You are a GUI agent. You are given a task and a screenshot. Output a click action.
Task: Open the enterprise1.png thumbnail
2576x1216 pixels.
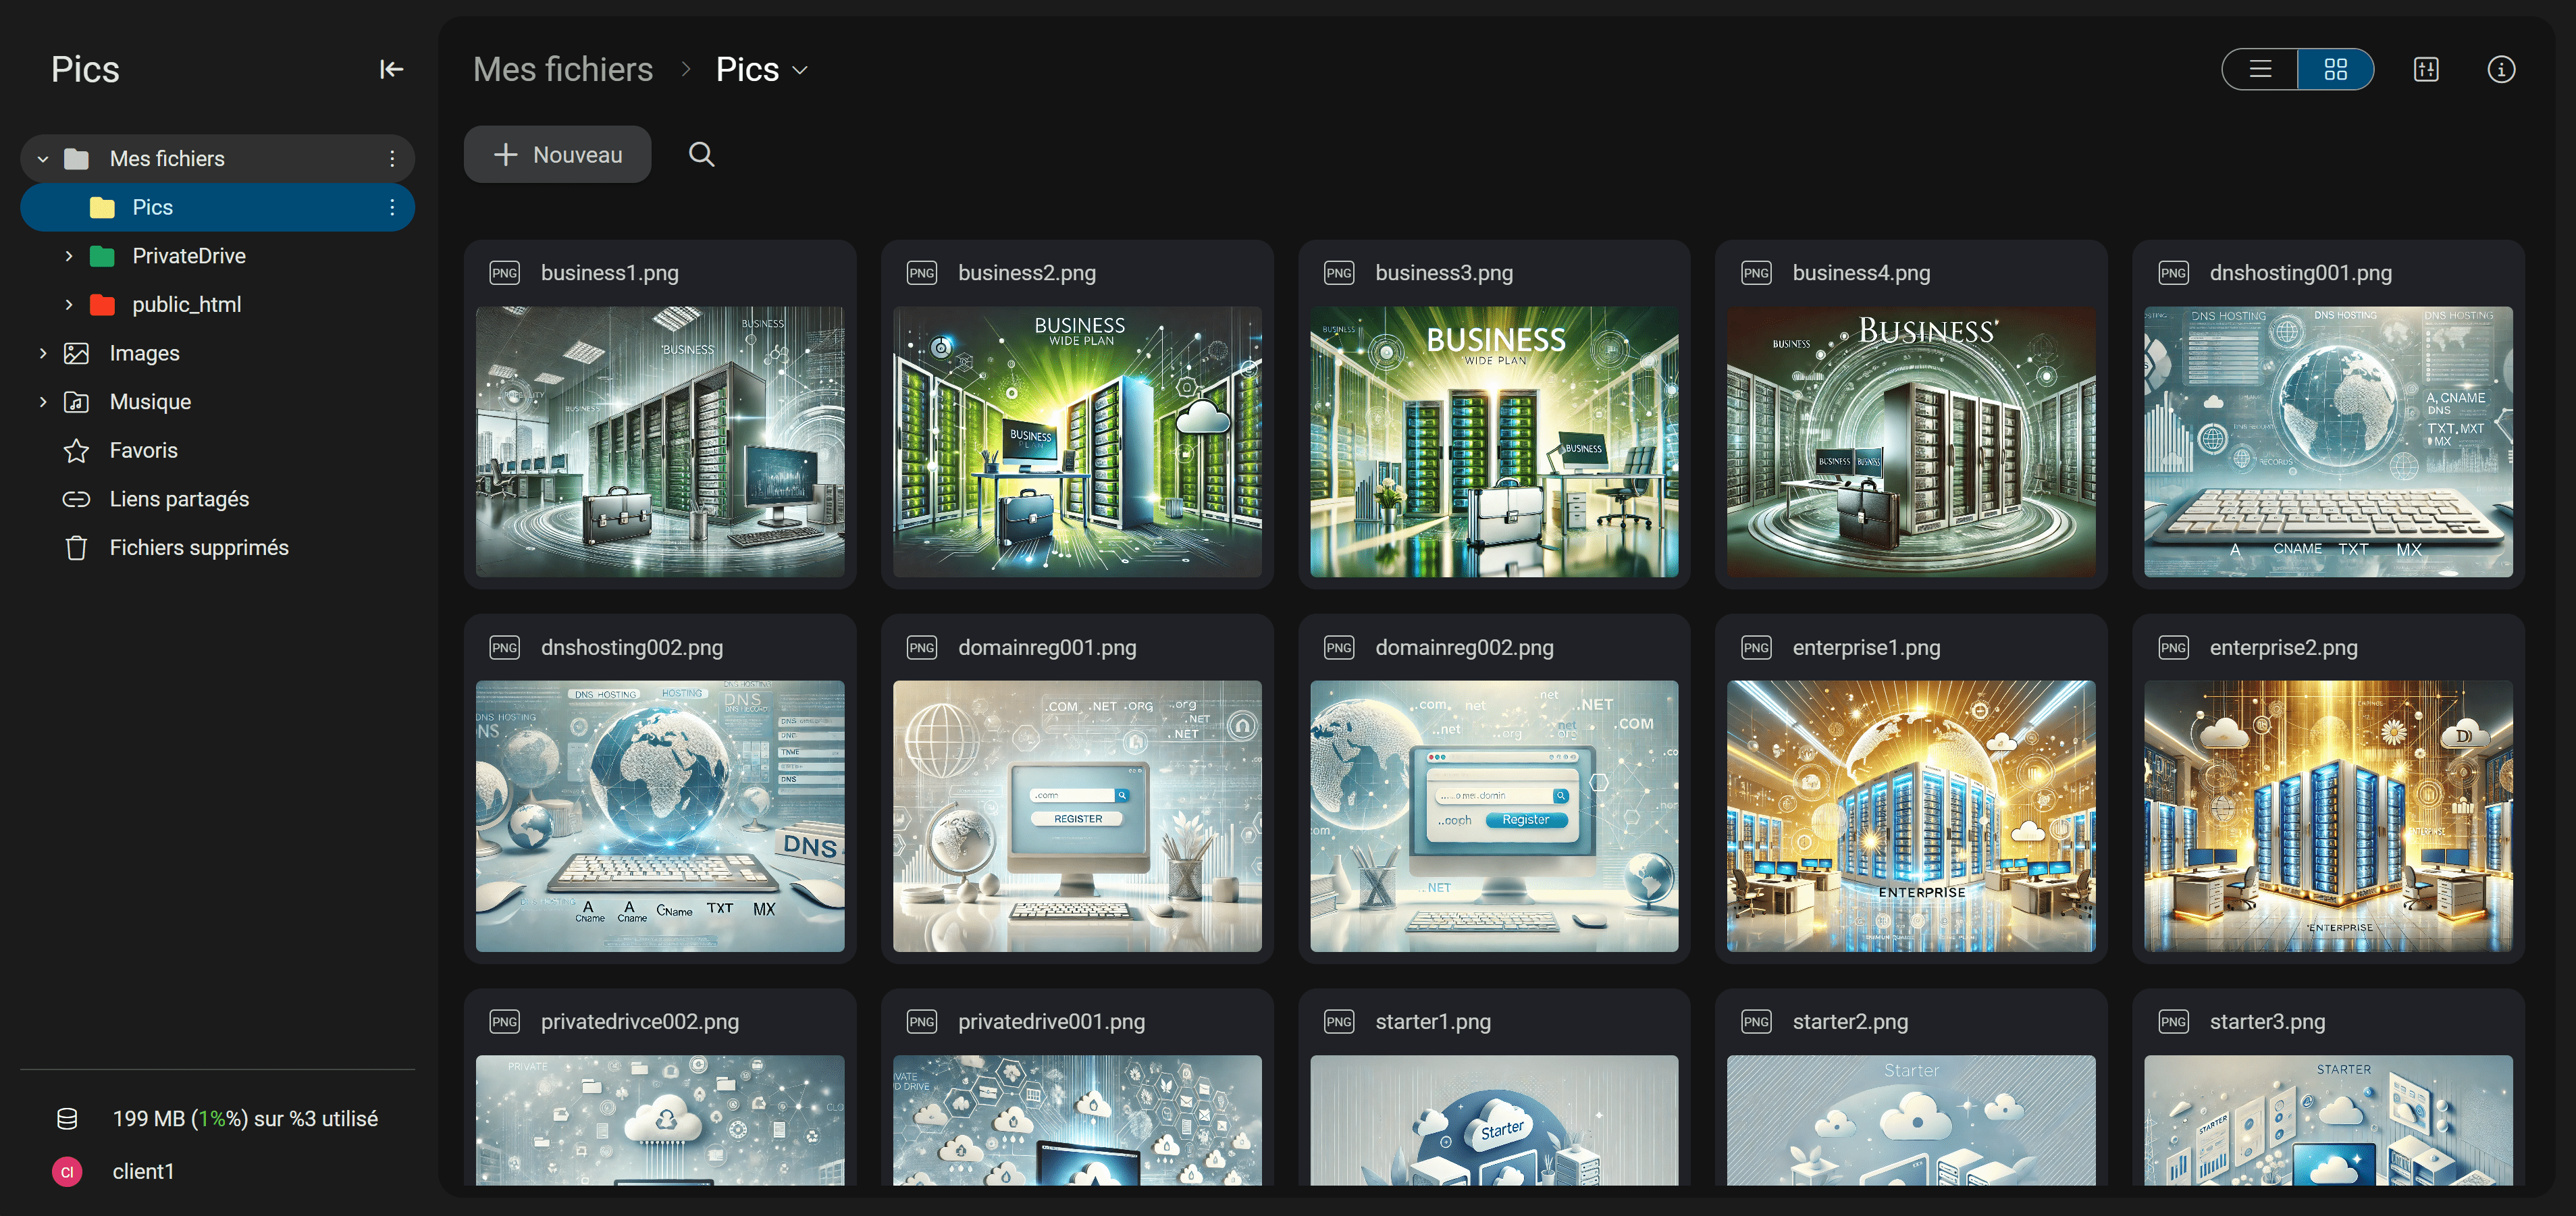(1910, 815)
